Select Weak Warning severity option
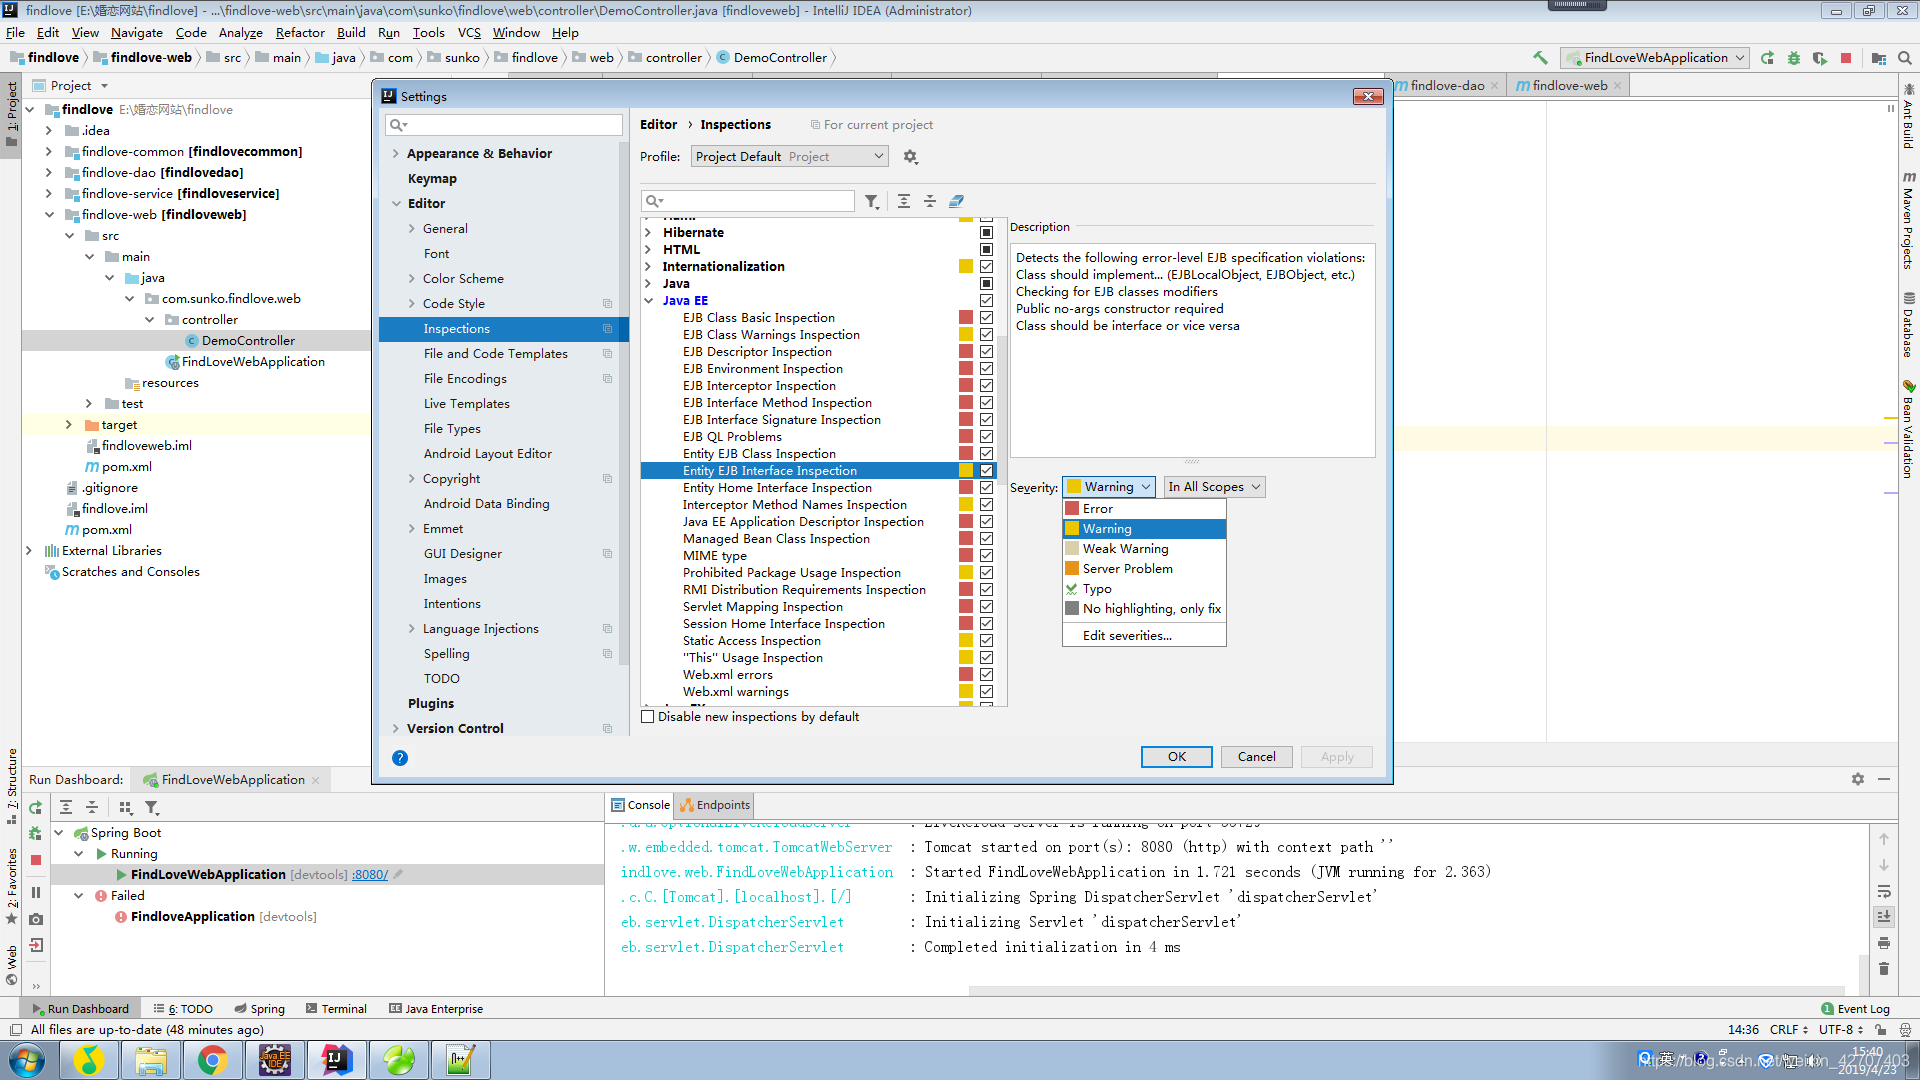Viewport: 1920px width, 1080px height. coord(1144,549)
